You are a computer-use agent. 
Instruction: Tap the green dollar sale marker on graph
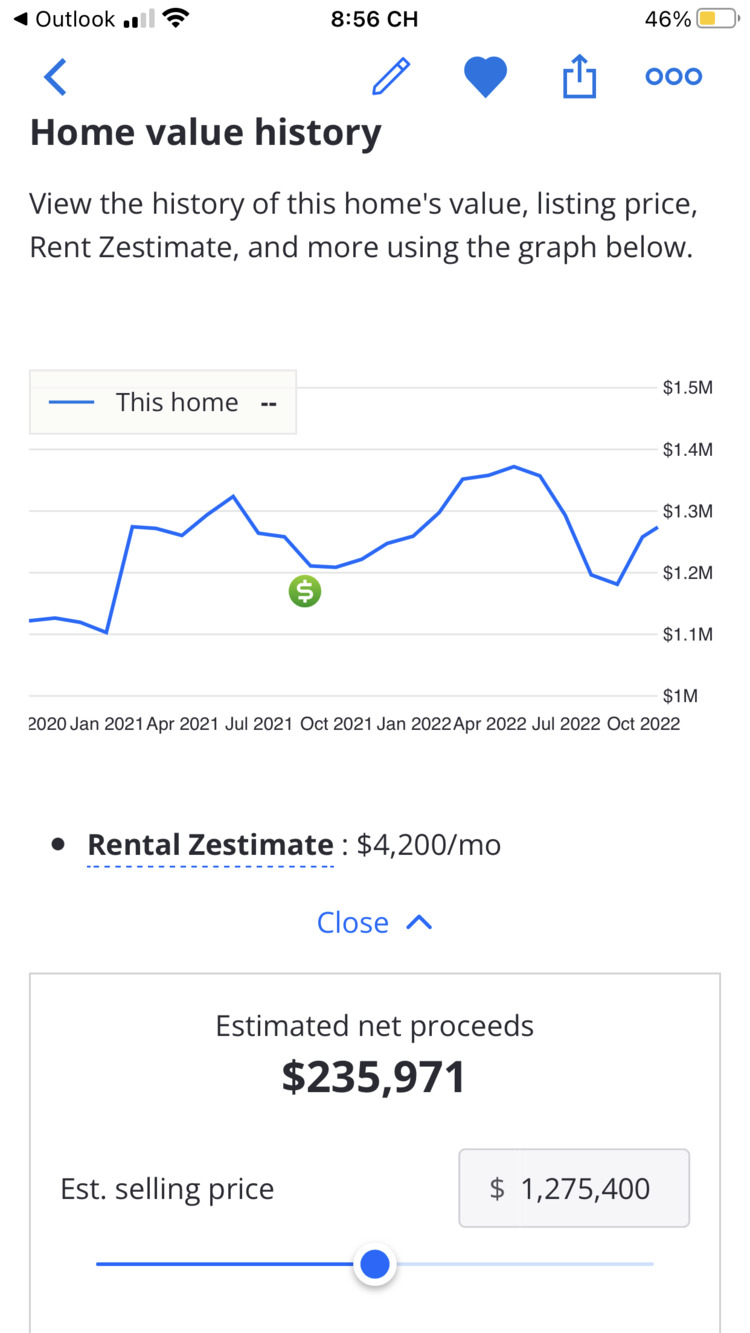305,592
